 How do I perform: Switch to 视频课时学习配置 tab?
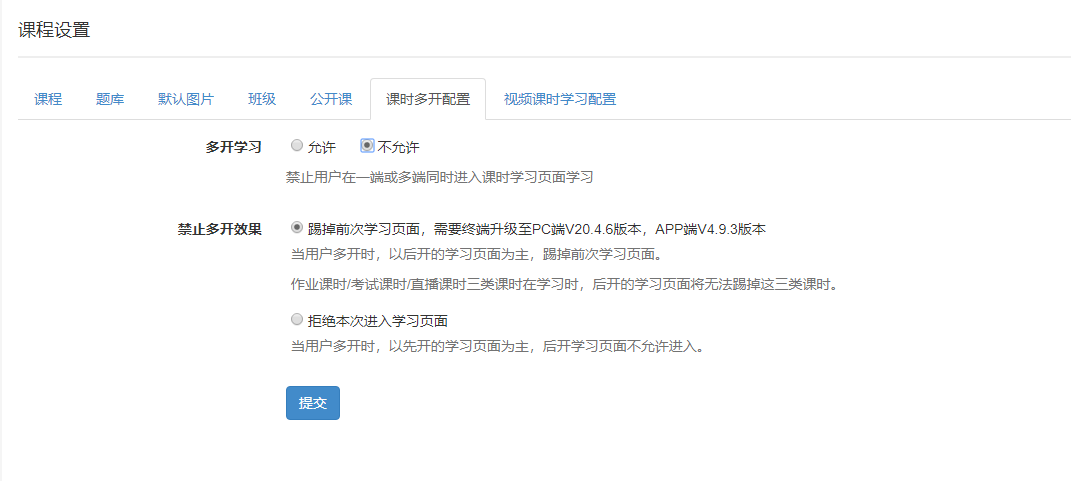point(559,99)
